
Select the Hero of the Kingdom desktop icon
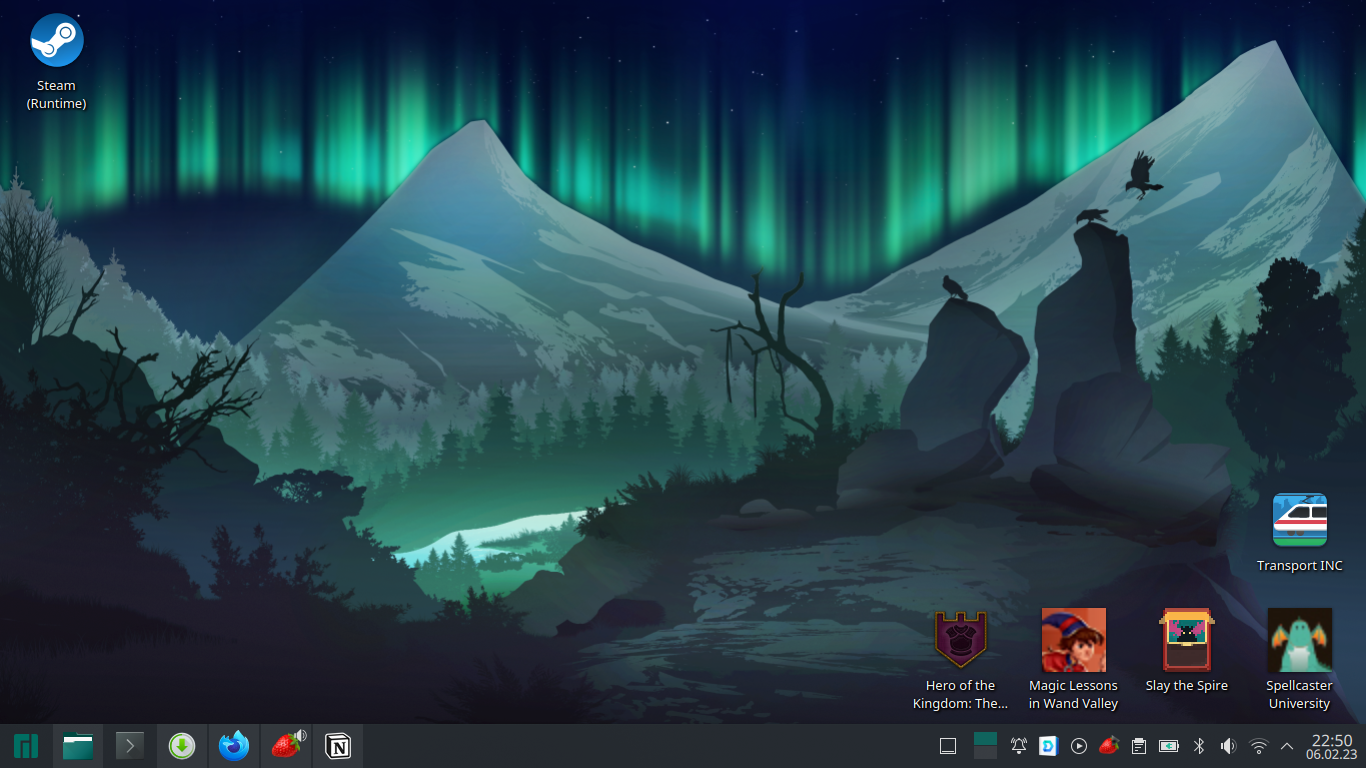point(960,659)
